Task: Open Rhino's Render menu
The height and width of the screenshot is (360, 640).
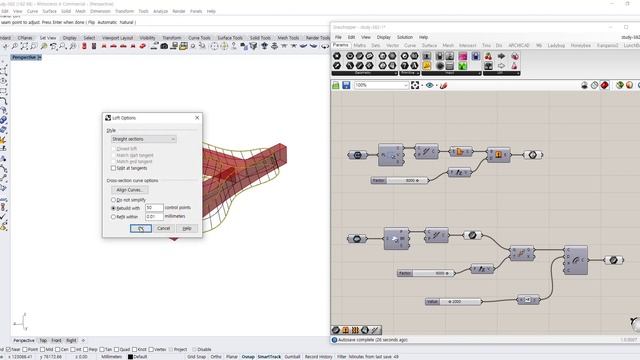Action: tap(179, 11)
